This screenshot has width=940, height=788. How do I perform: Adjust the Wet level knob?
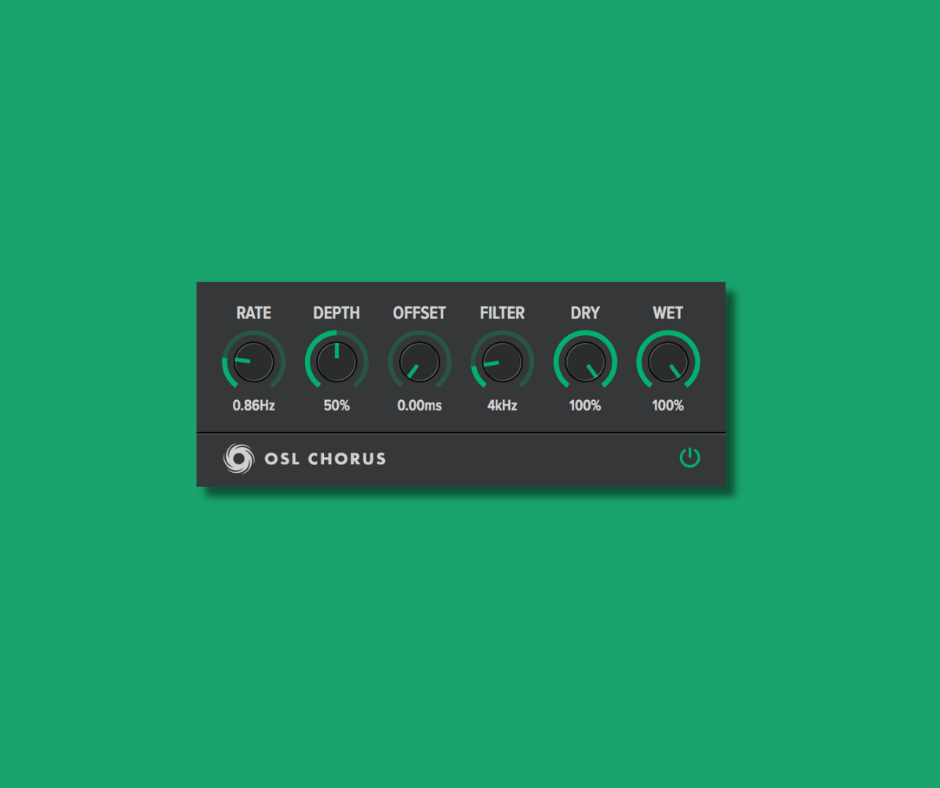667,362
